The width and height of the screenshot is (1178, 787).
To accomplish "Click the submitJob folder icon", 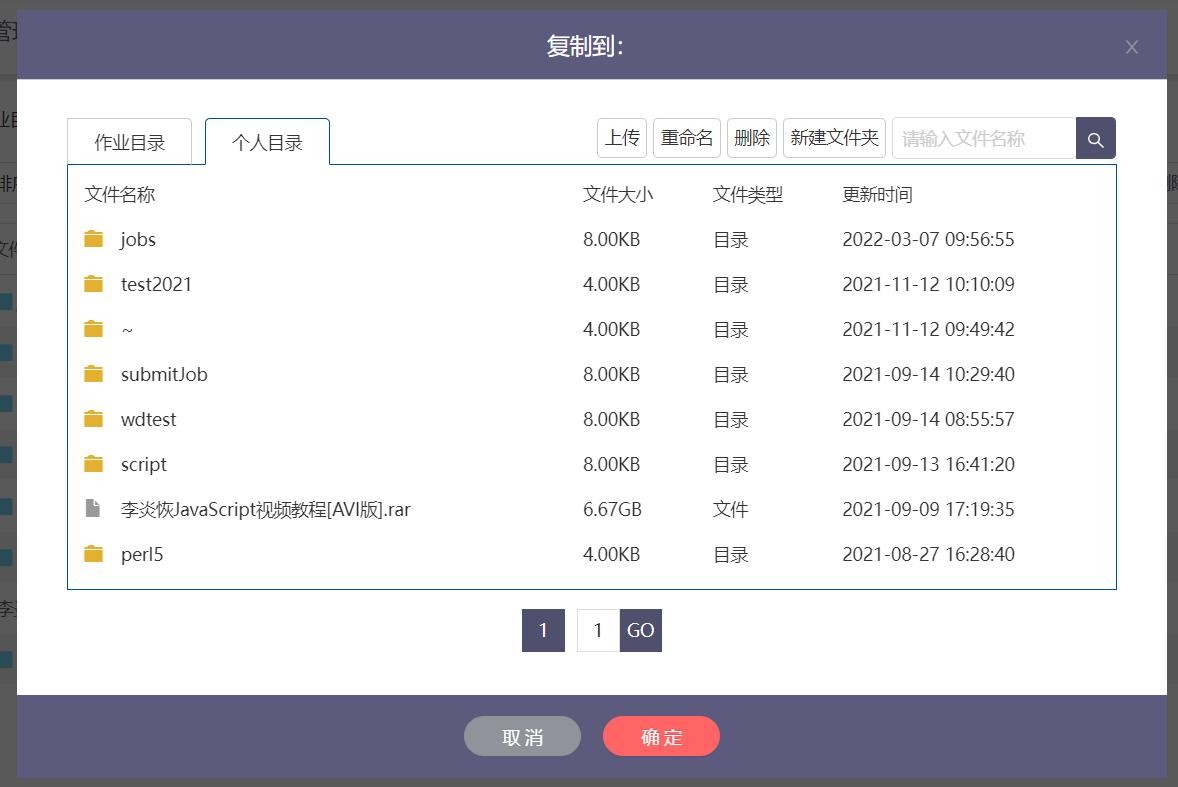I will (x=94, y=374).
